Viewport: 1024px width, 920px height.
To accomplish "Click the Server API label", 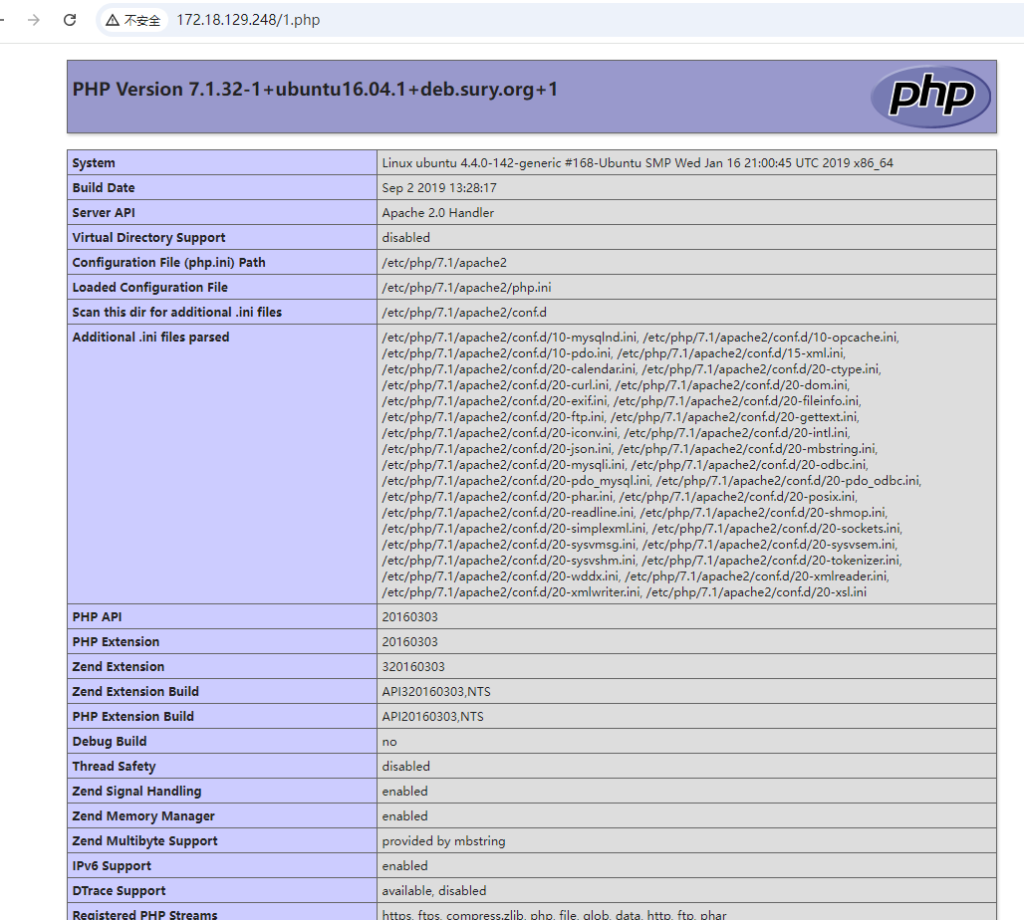I will point(104,213).
